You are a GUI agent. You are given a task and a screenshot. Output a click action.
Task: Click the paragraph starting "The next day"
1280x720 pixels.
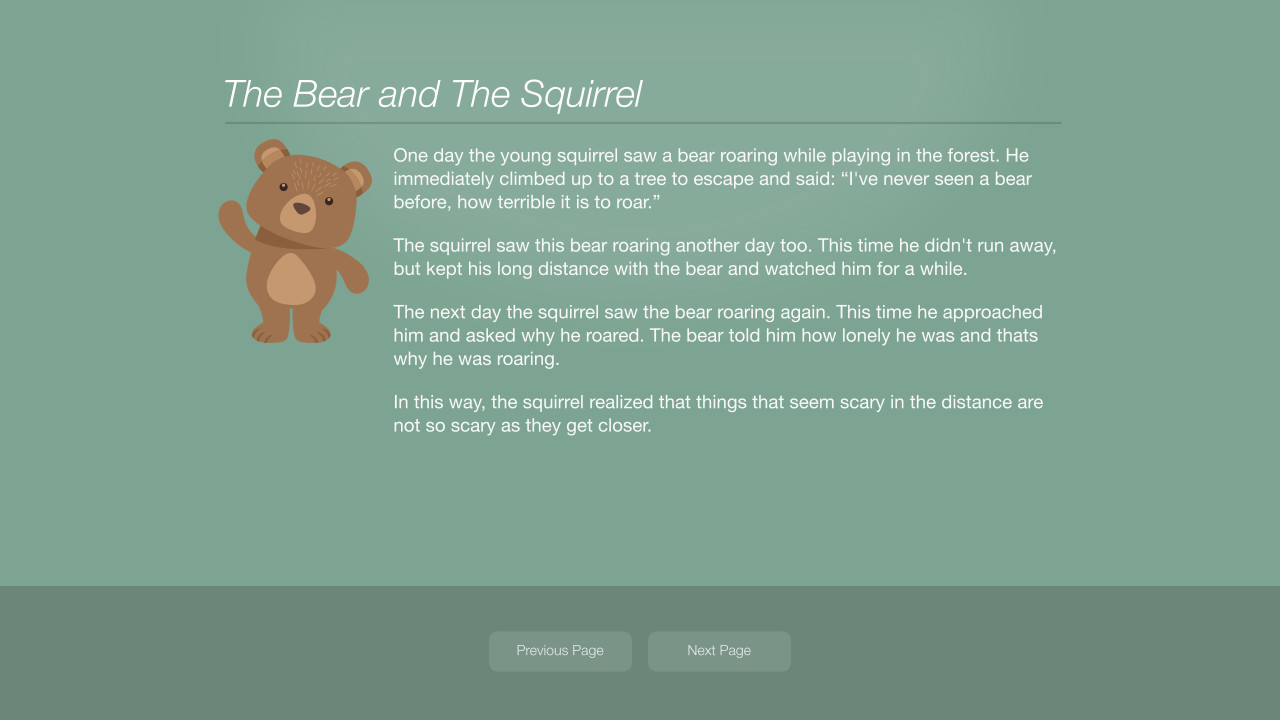point(717,335)
